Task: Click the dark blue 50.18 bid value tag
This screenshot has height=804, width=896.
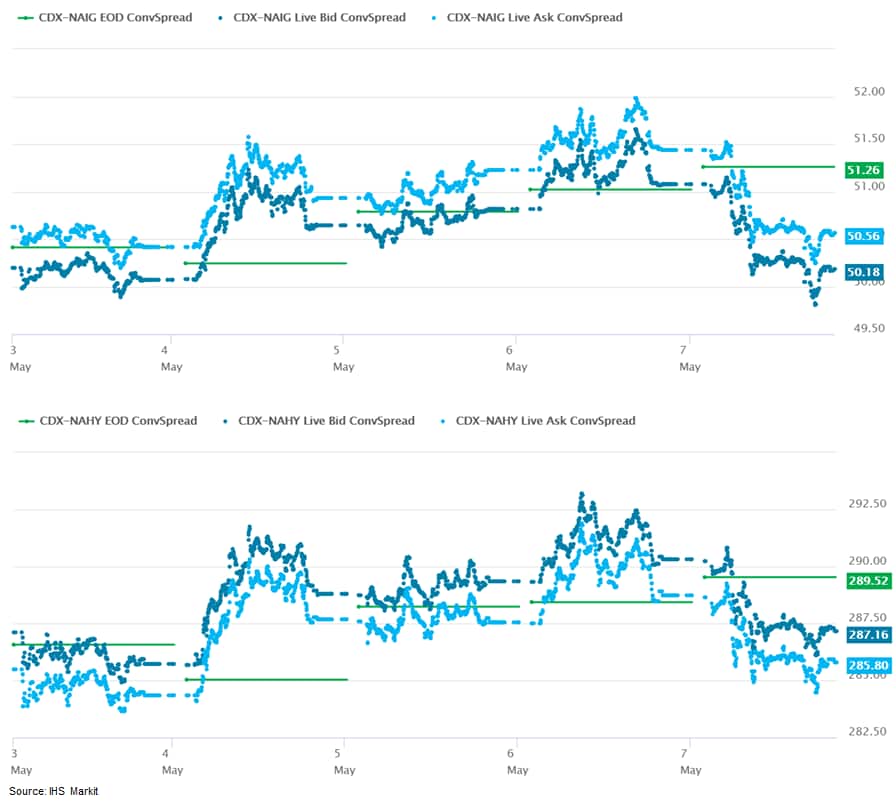Action: [x=862, y=272]
